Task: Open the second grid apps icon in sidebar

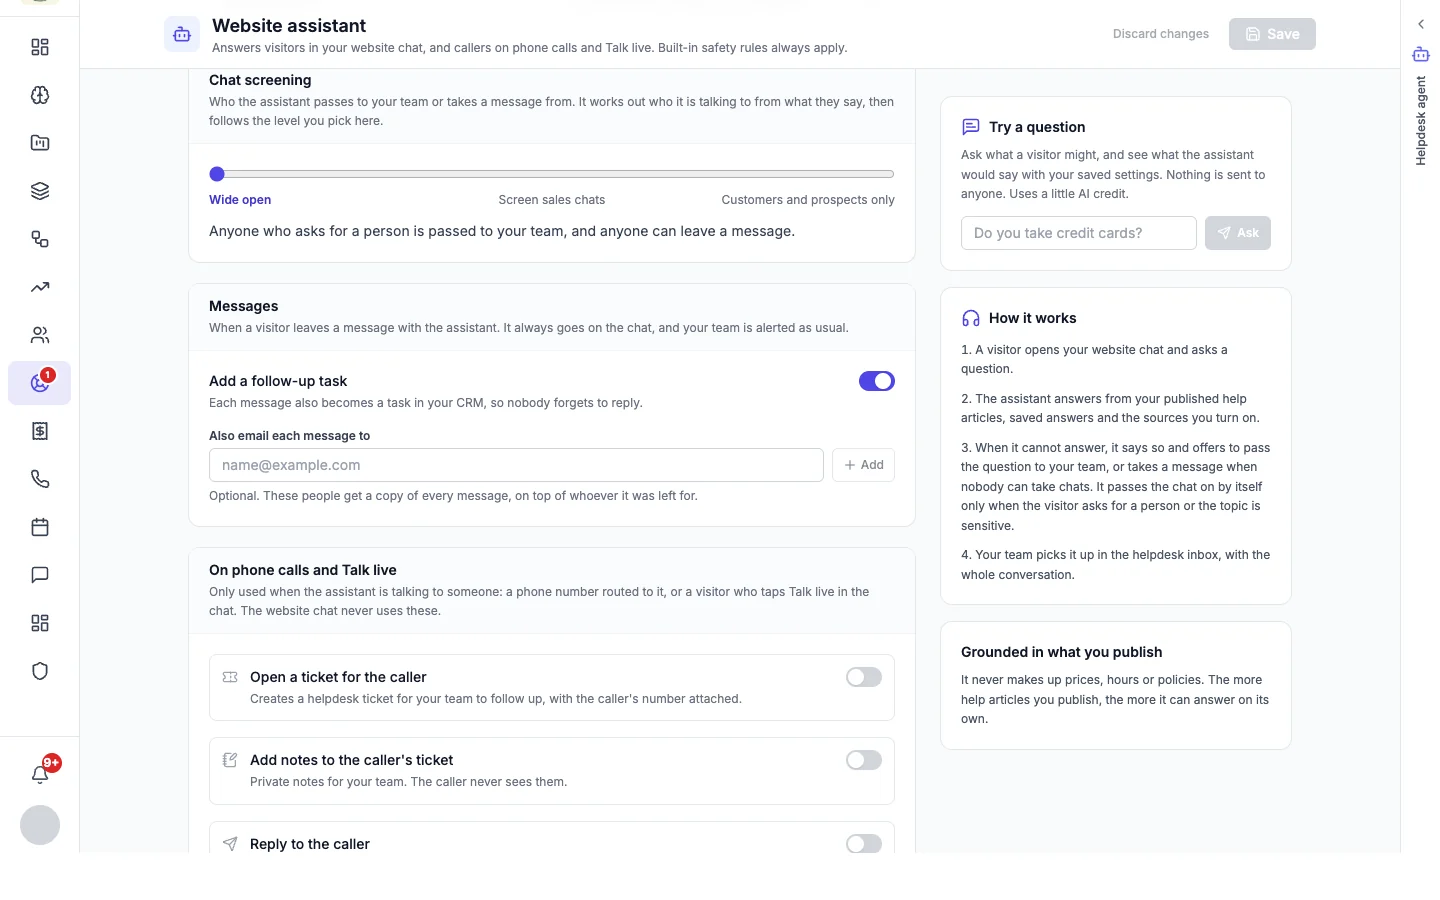Action: (40, 623)
